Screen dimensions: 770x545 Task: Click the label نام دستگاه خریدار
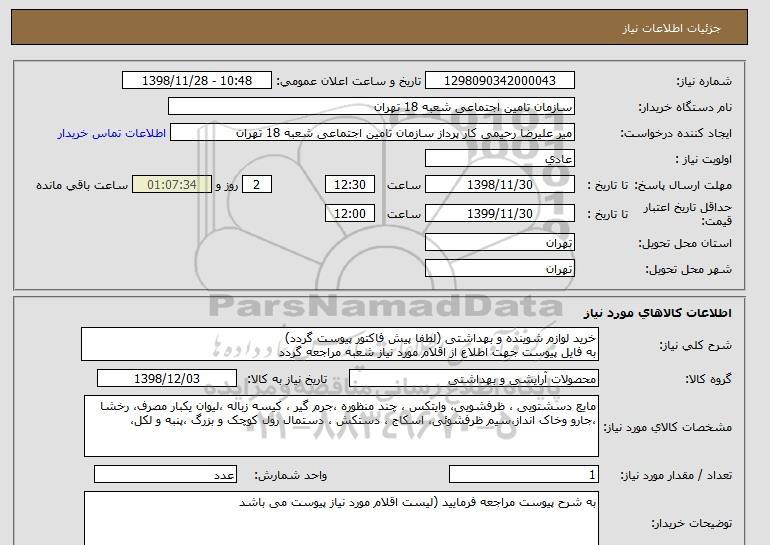(x=685, y=107)
